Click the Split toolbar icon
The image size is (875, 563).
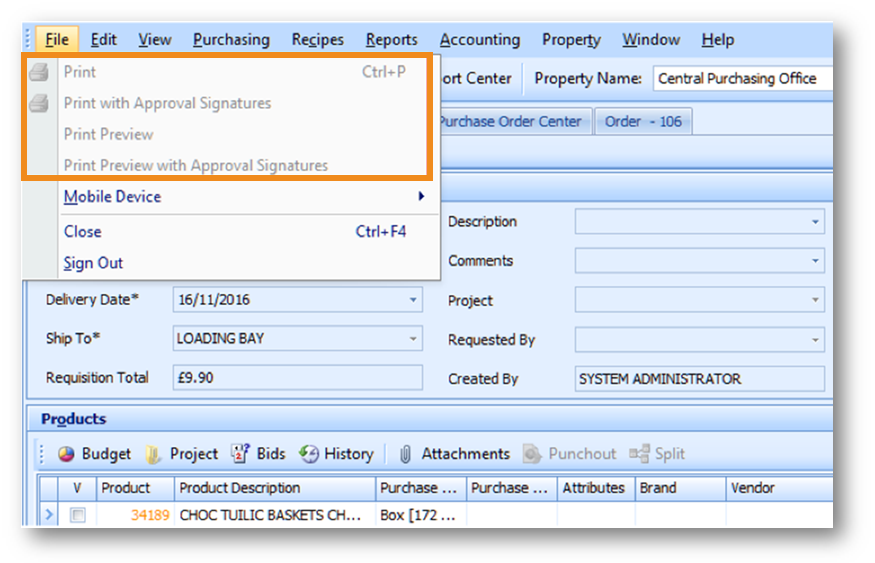[x=640, y=454]
